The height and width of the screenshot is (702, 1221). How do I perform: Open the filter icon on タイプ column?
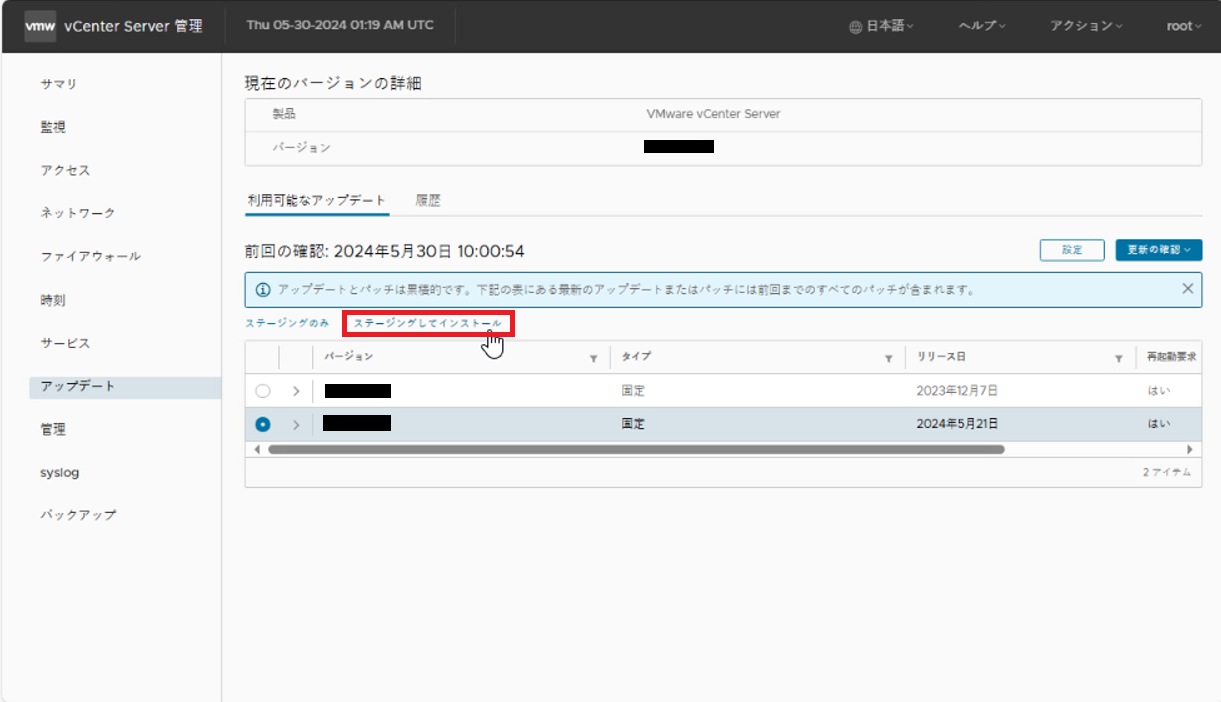click(x=888, y=357)
